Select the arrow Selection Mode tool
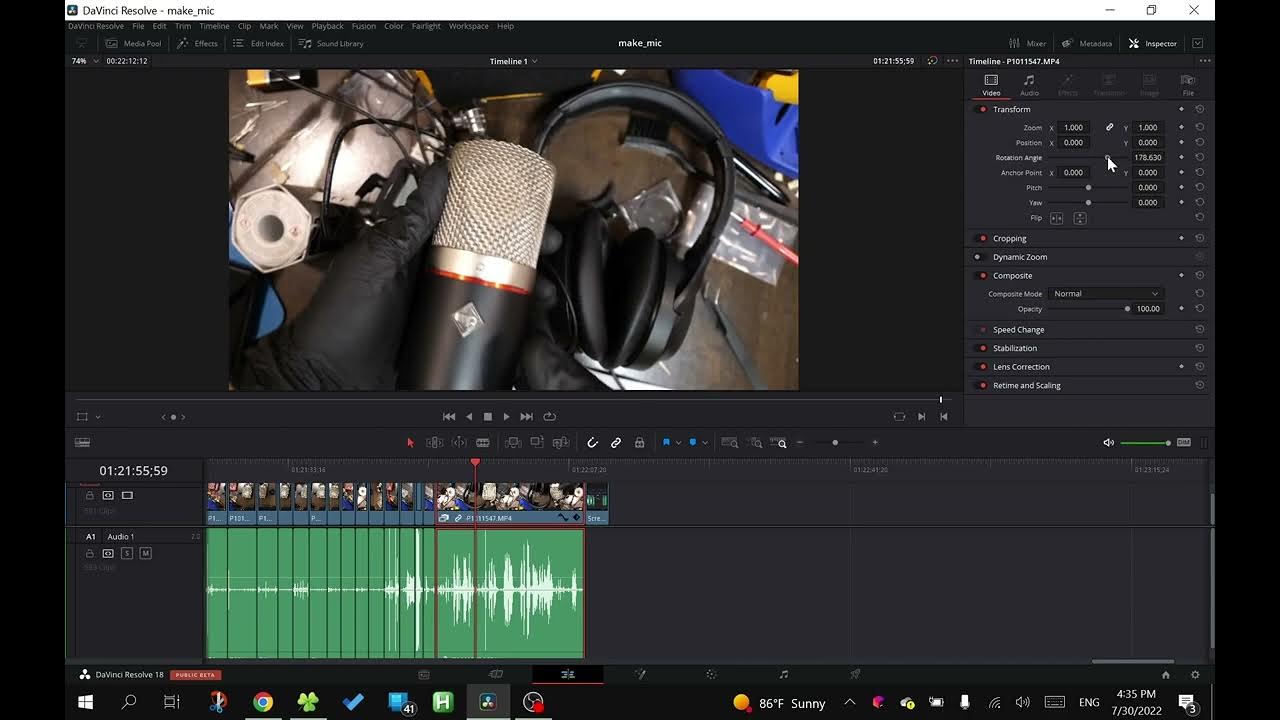 [x=410, y=442]
